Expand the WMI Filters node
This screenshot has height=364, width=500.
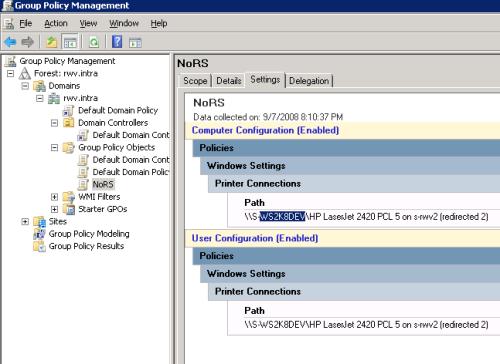(54, 197)
